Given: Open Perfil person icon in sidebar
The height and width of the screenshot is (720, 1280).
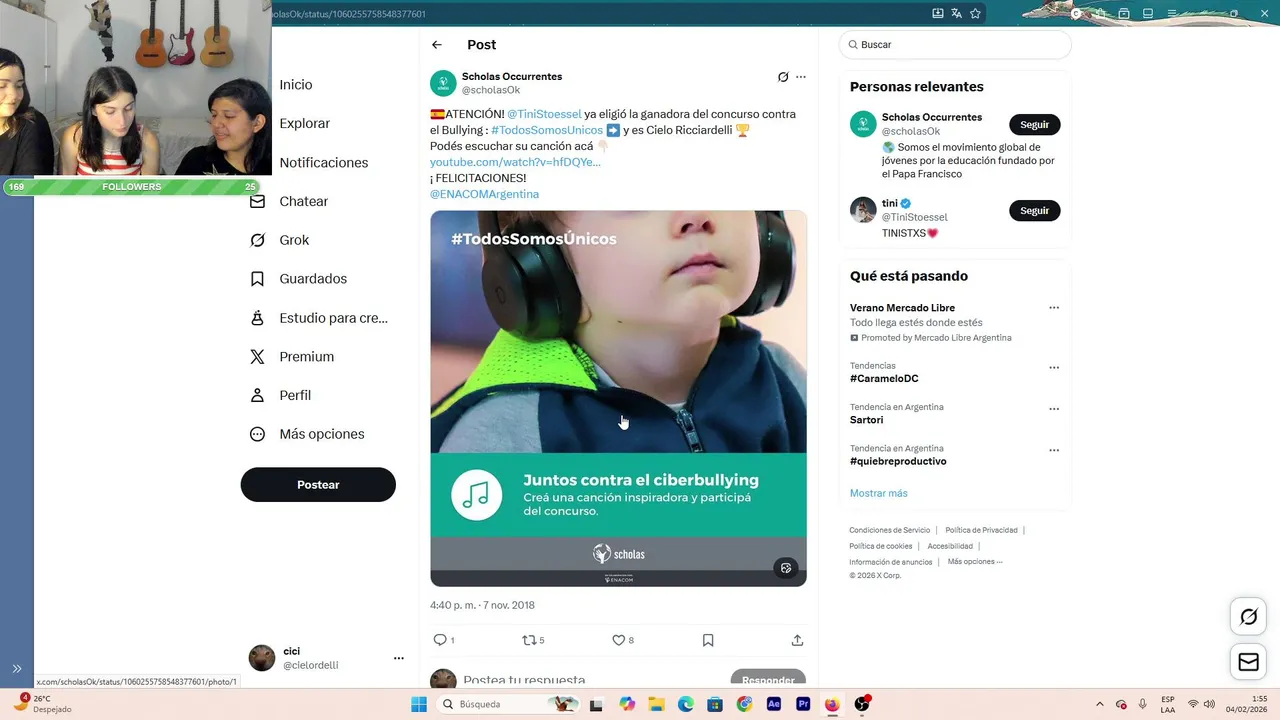Looking at the screenshot, I should pos(257,395).
